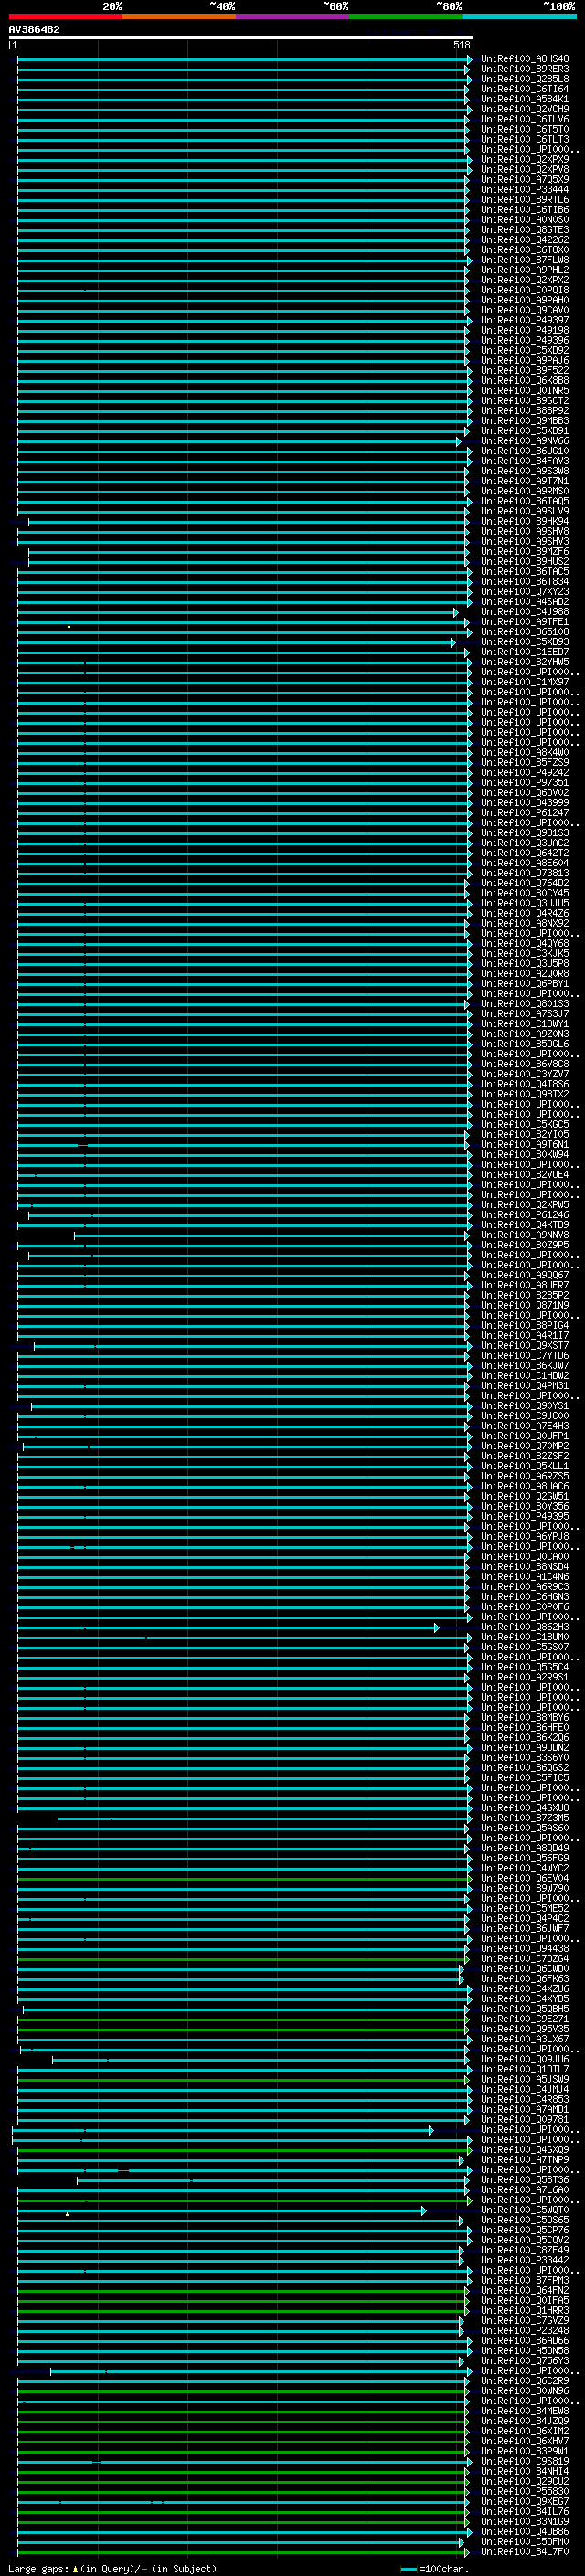Click hit label UniRef100_A9NNV8
Image resolution: width=585 pixels, height=2576 pixels.
pyautogui.click(x=524, y=1235)
